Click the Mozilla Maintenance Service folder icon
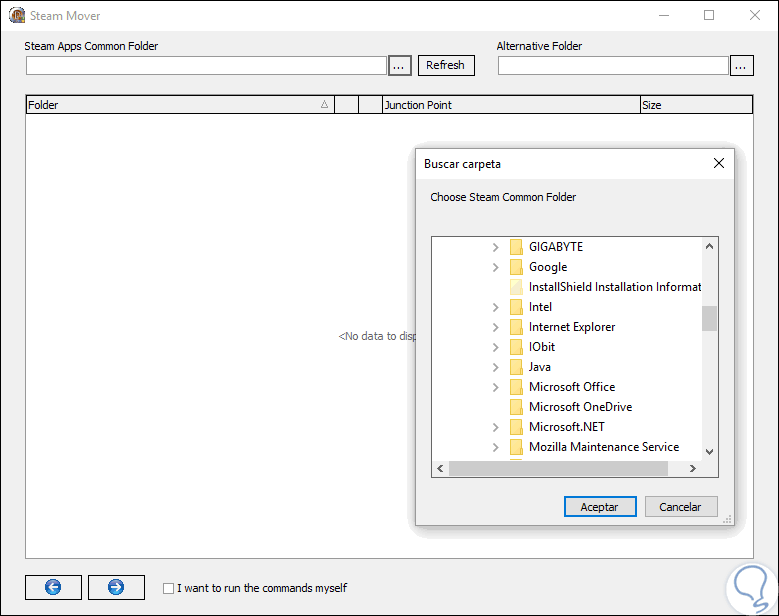Viewport: 779px width, 616px height. tap(516, 447)
